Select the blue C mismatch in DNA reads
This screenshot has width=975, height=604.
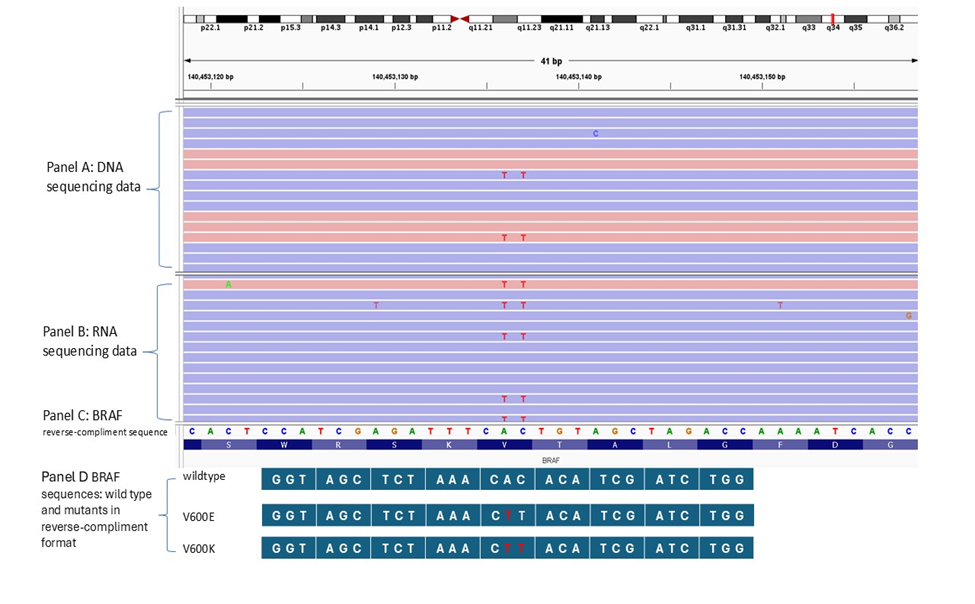coord(596,133)
